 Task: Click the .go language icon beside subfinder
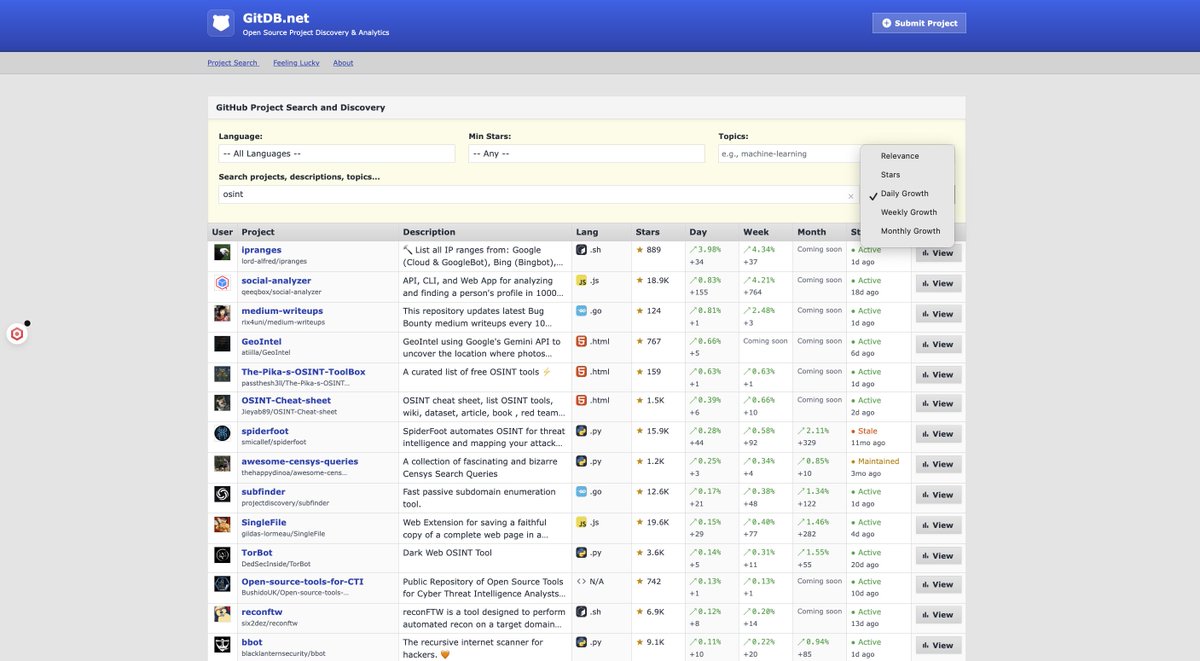pyautogui.click(x=582, y=492)
